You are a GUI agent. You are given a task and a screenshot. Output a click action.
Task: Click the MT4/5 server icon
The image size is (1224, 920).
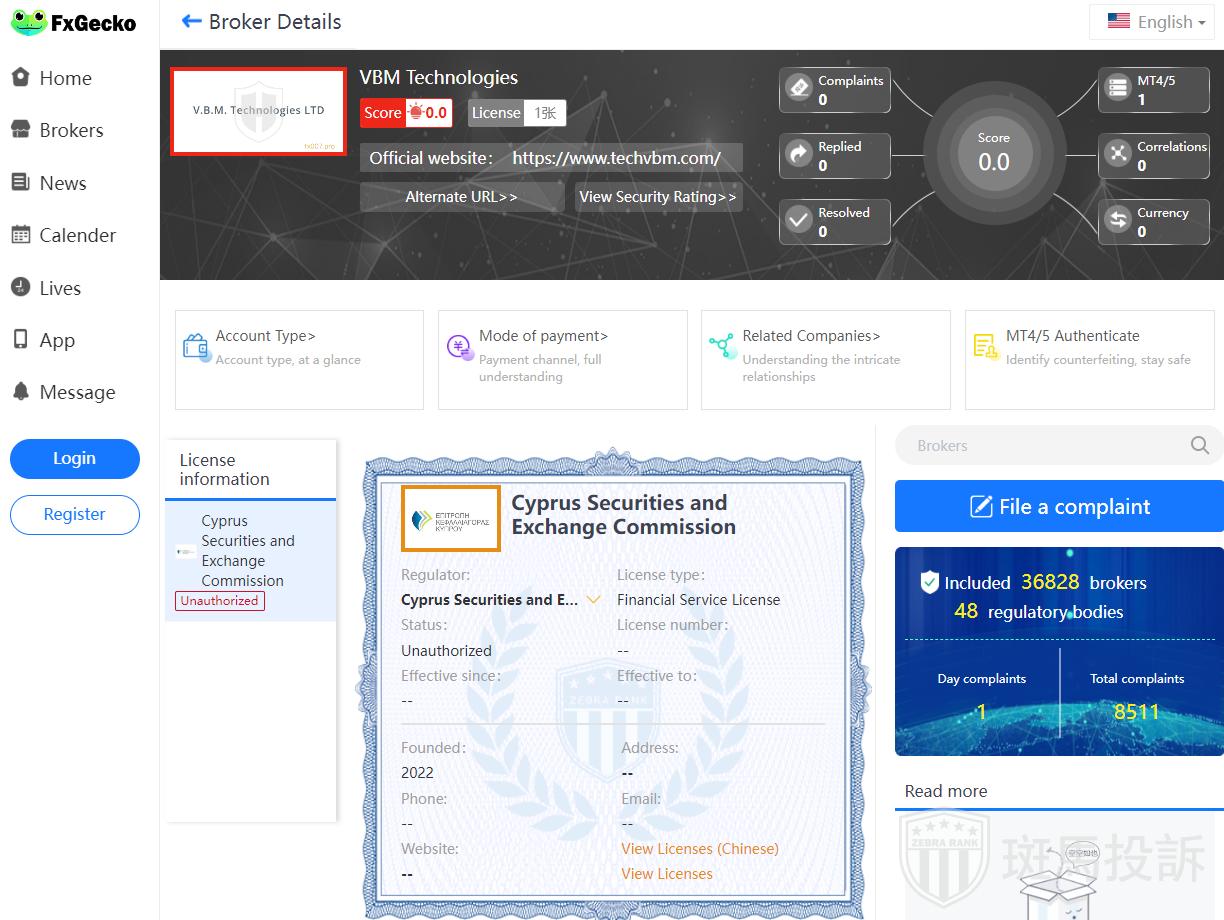[1118, 90]
